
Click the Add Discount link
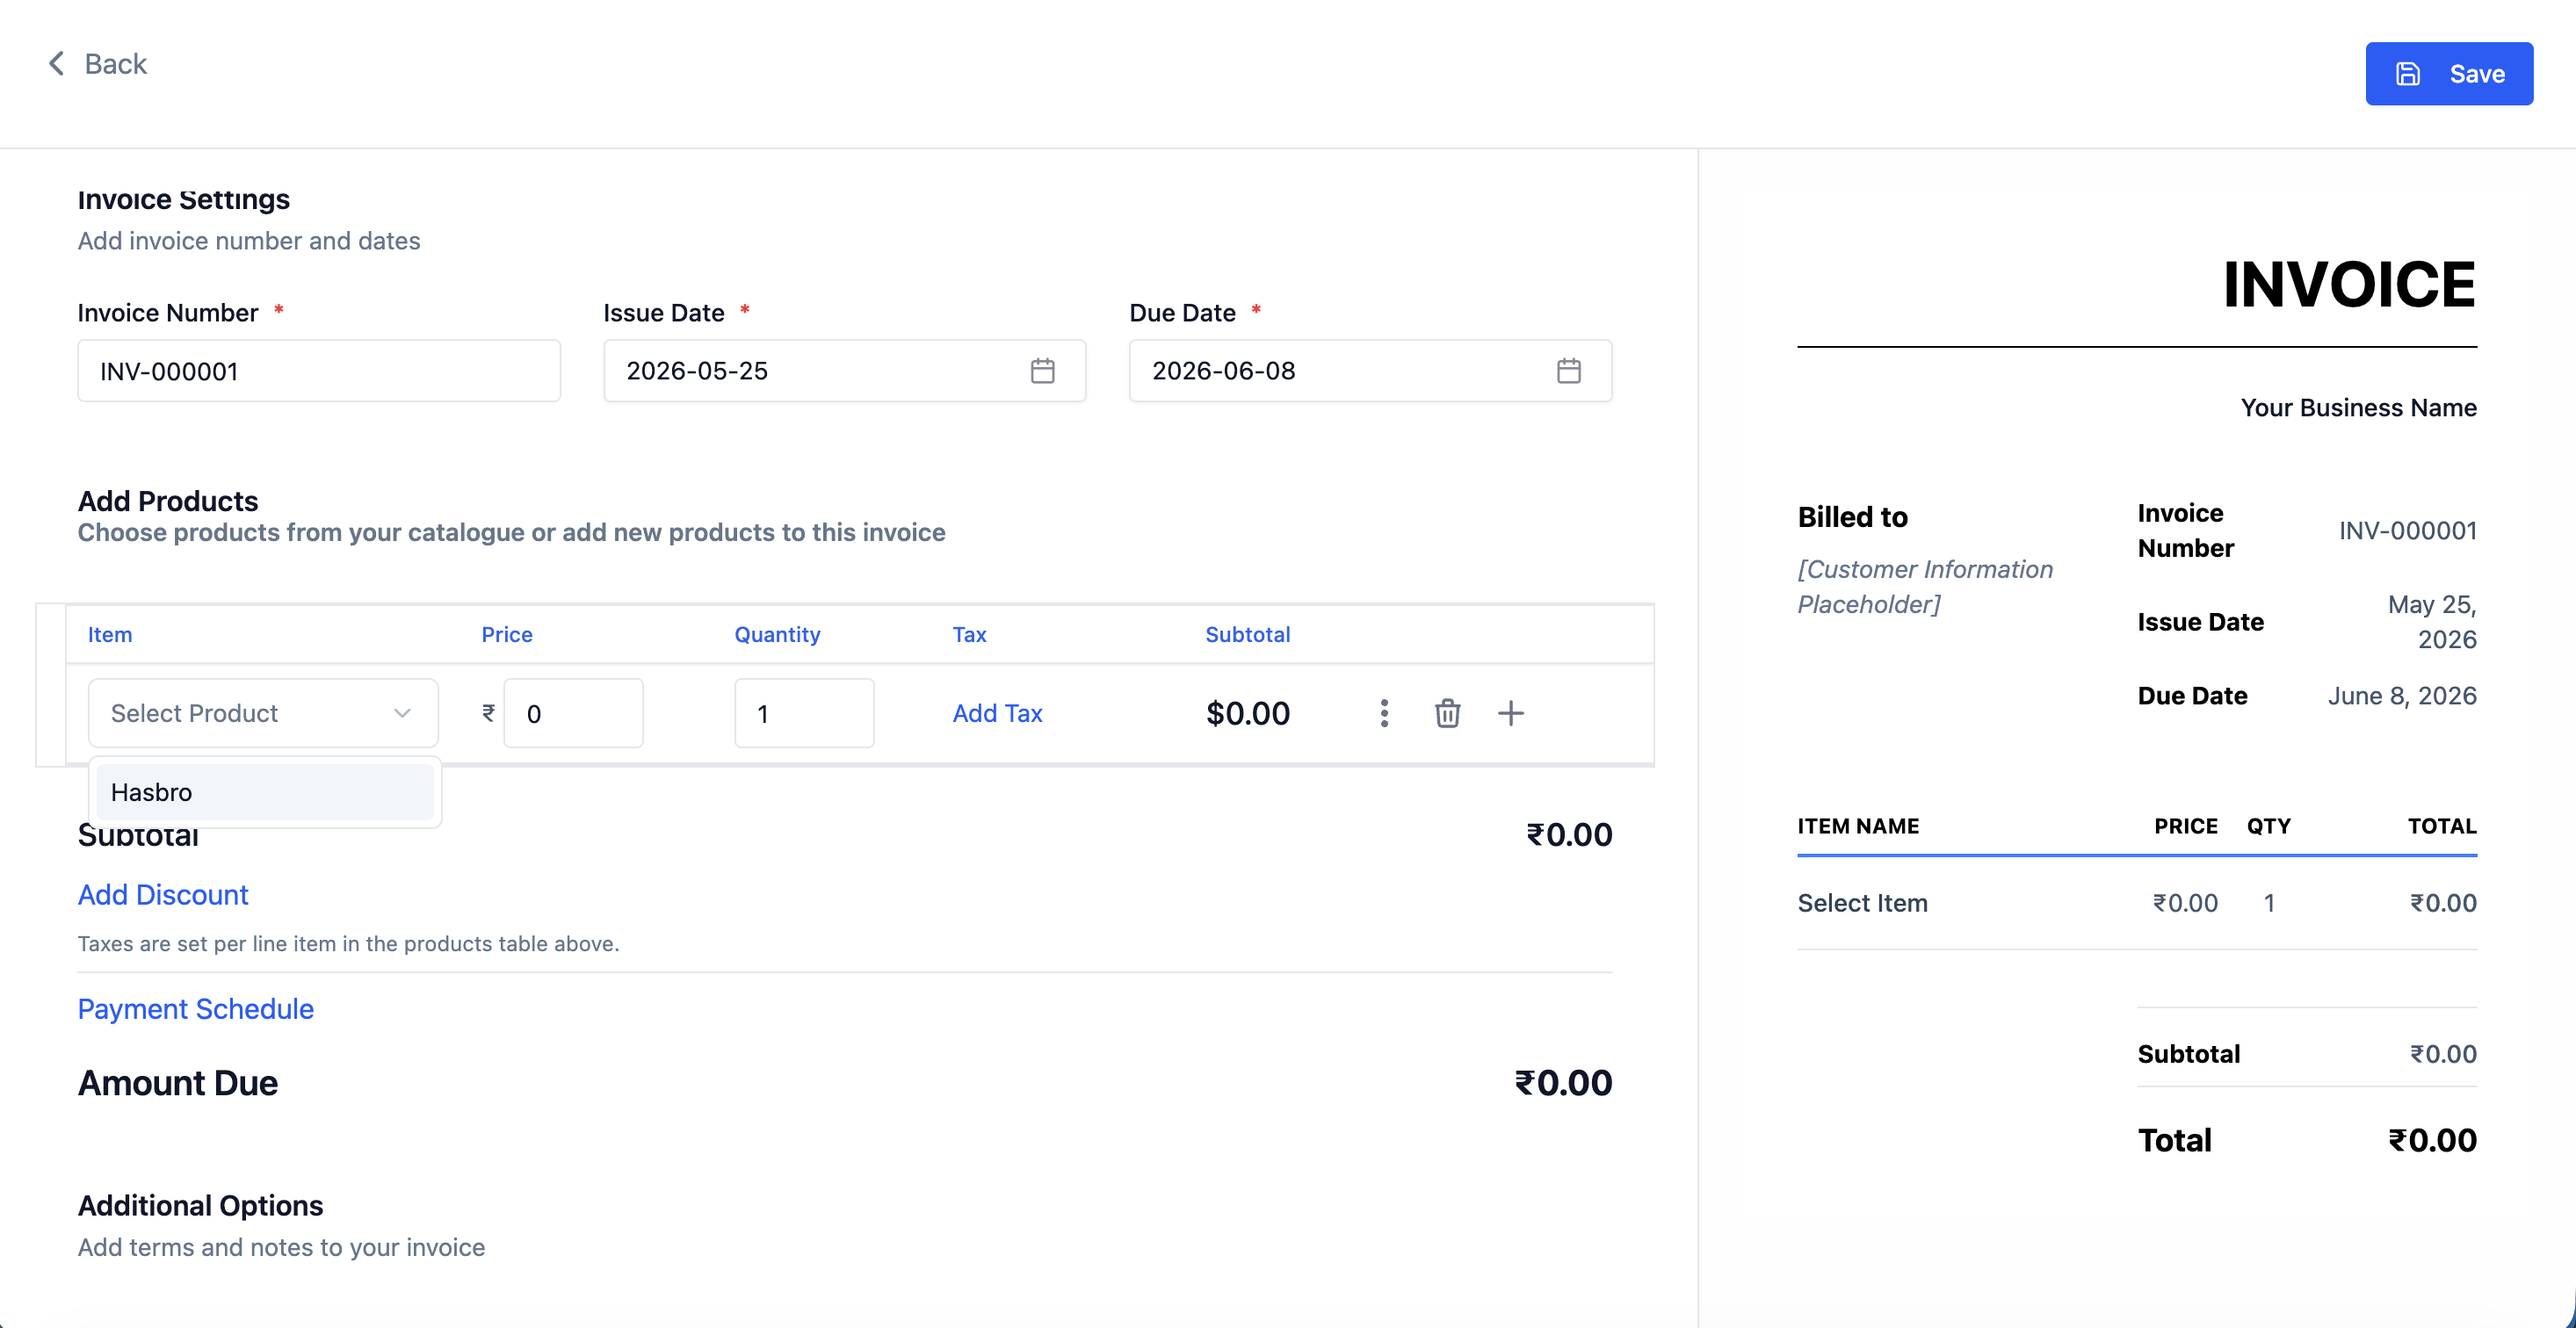coord(163,894)
